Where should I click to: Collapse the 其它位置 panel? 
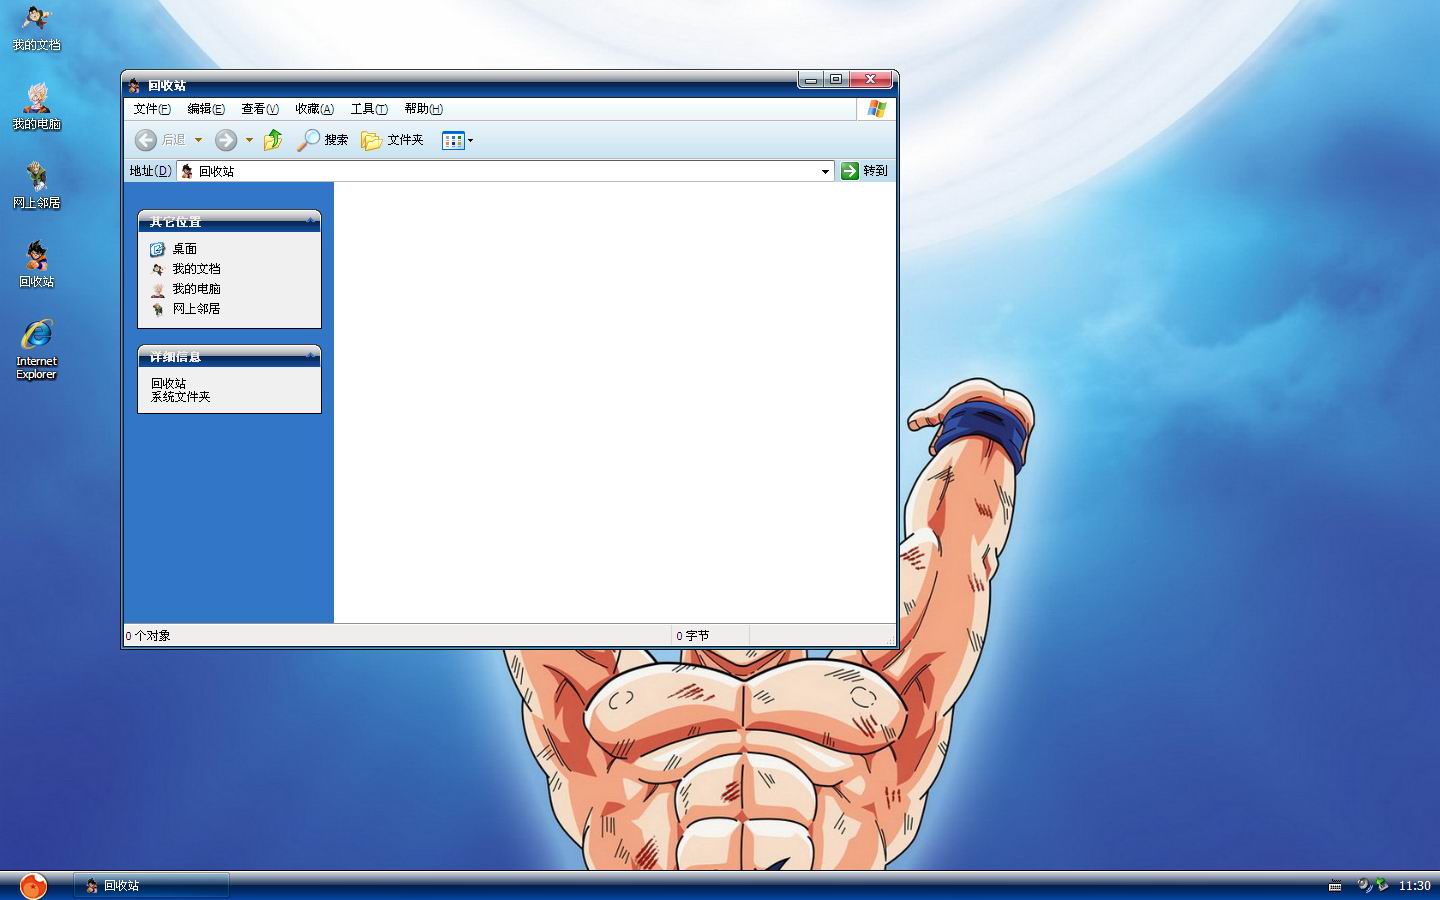tap(310, 221)
